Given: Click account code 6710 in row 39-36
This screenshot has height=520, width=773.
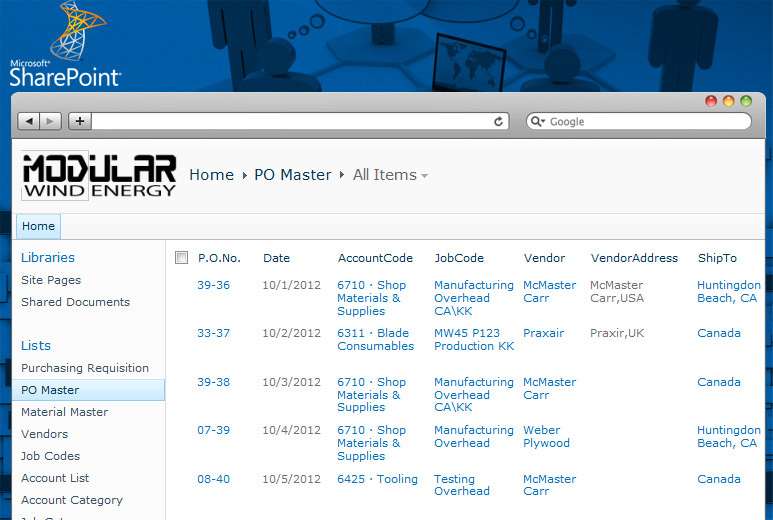Looking at the screenshot, I should point(371,298).
